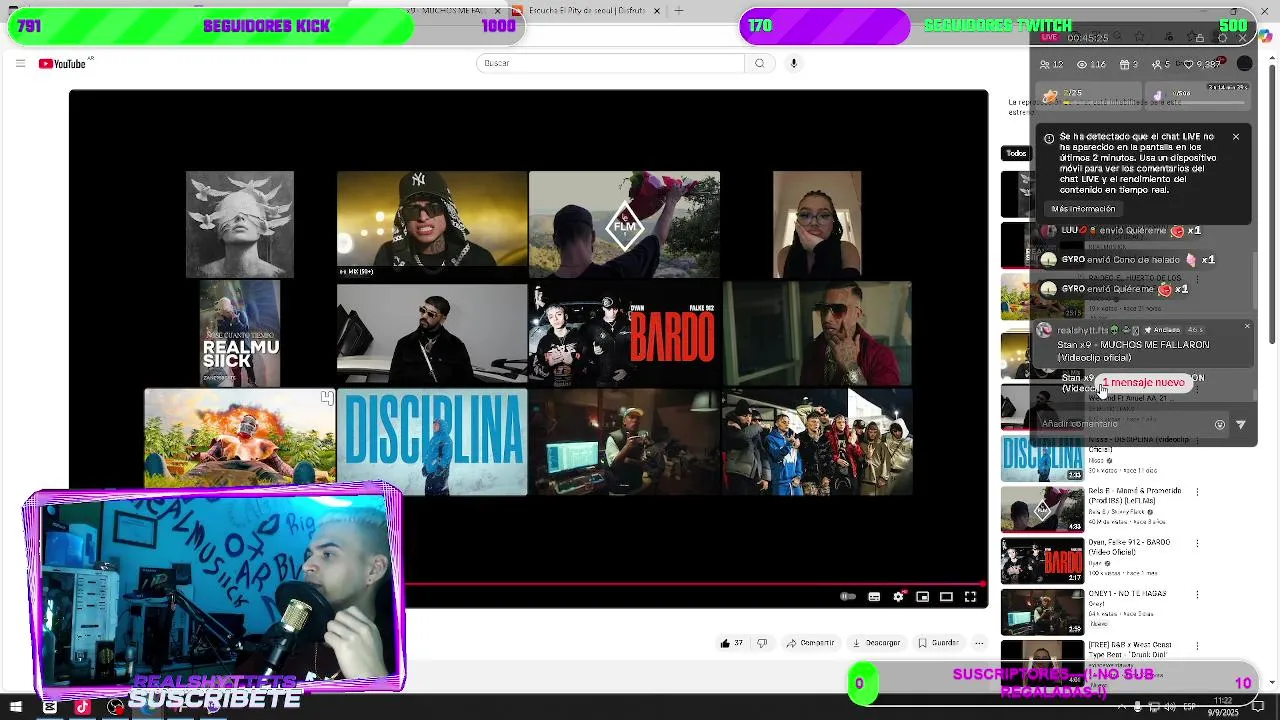
Task: Dislike the video with thumbs down
Action: [762, 643]
